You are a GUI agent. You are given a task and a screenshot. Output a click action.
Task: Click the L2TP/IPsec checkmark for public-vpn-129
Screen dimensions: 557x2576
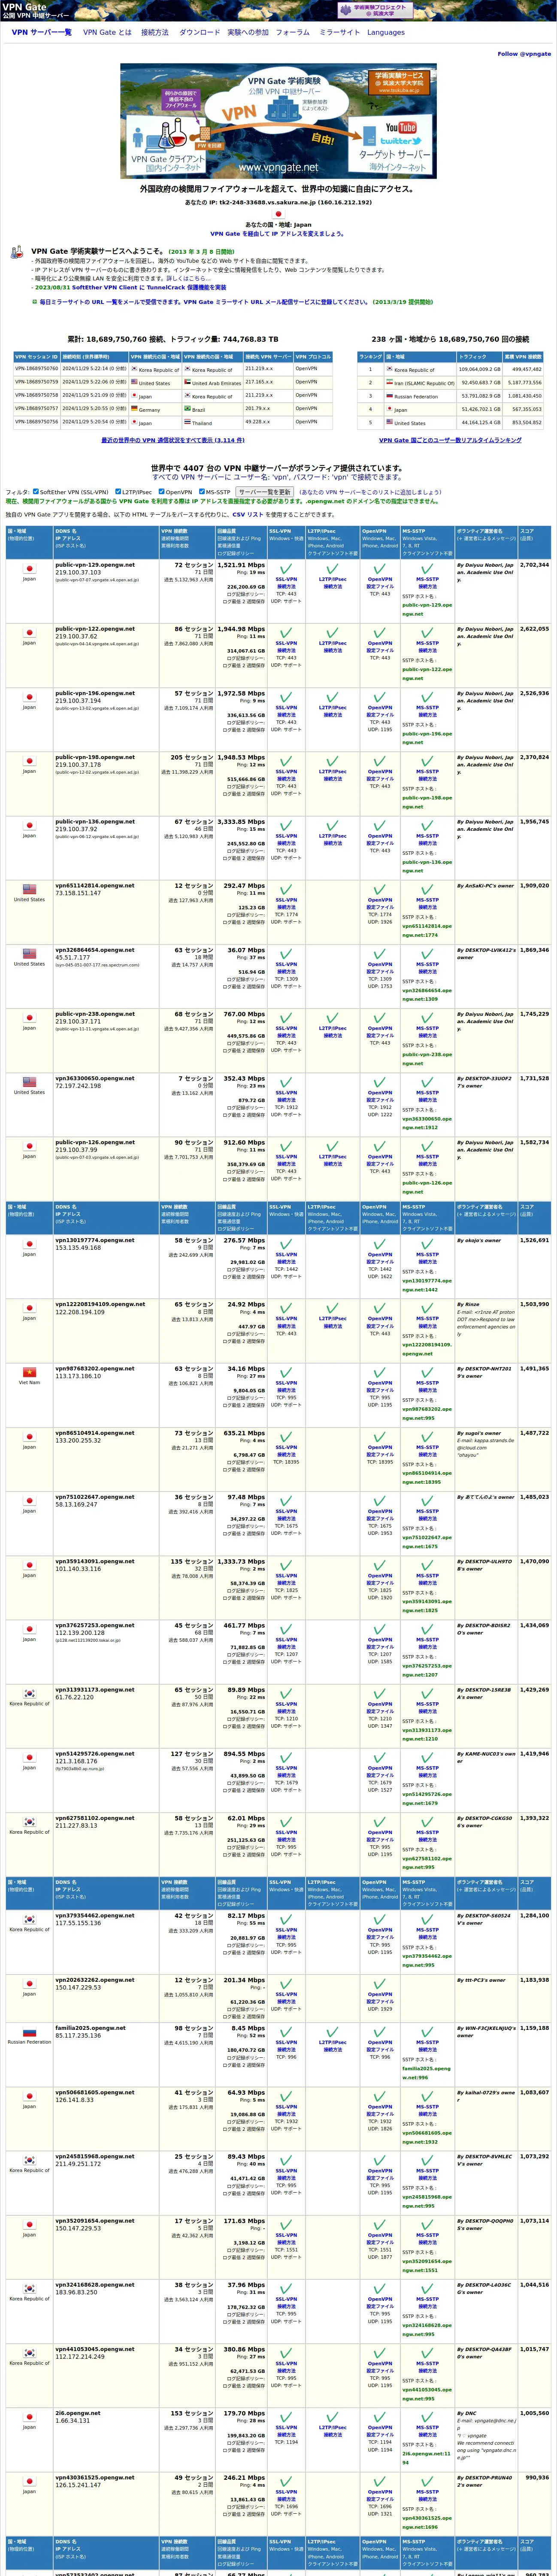[333, 568]
